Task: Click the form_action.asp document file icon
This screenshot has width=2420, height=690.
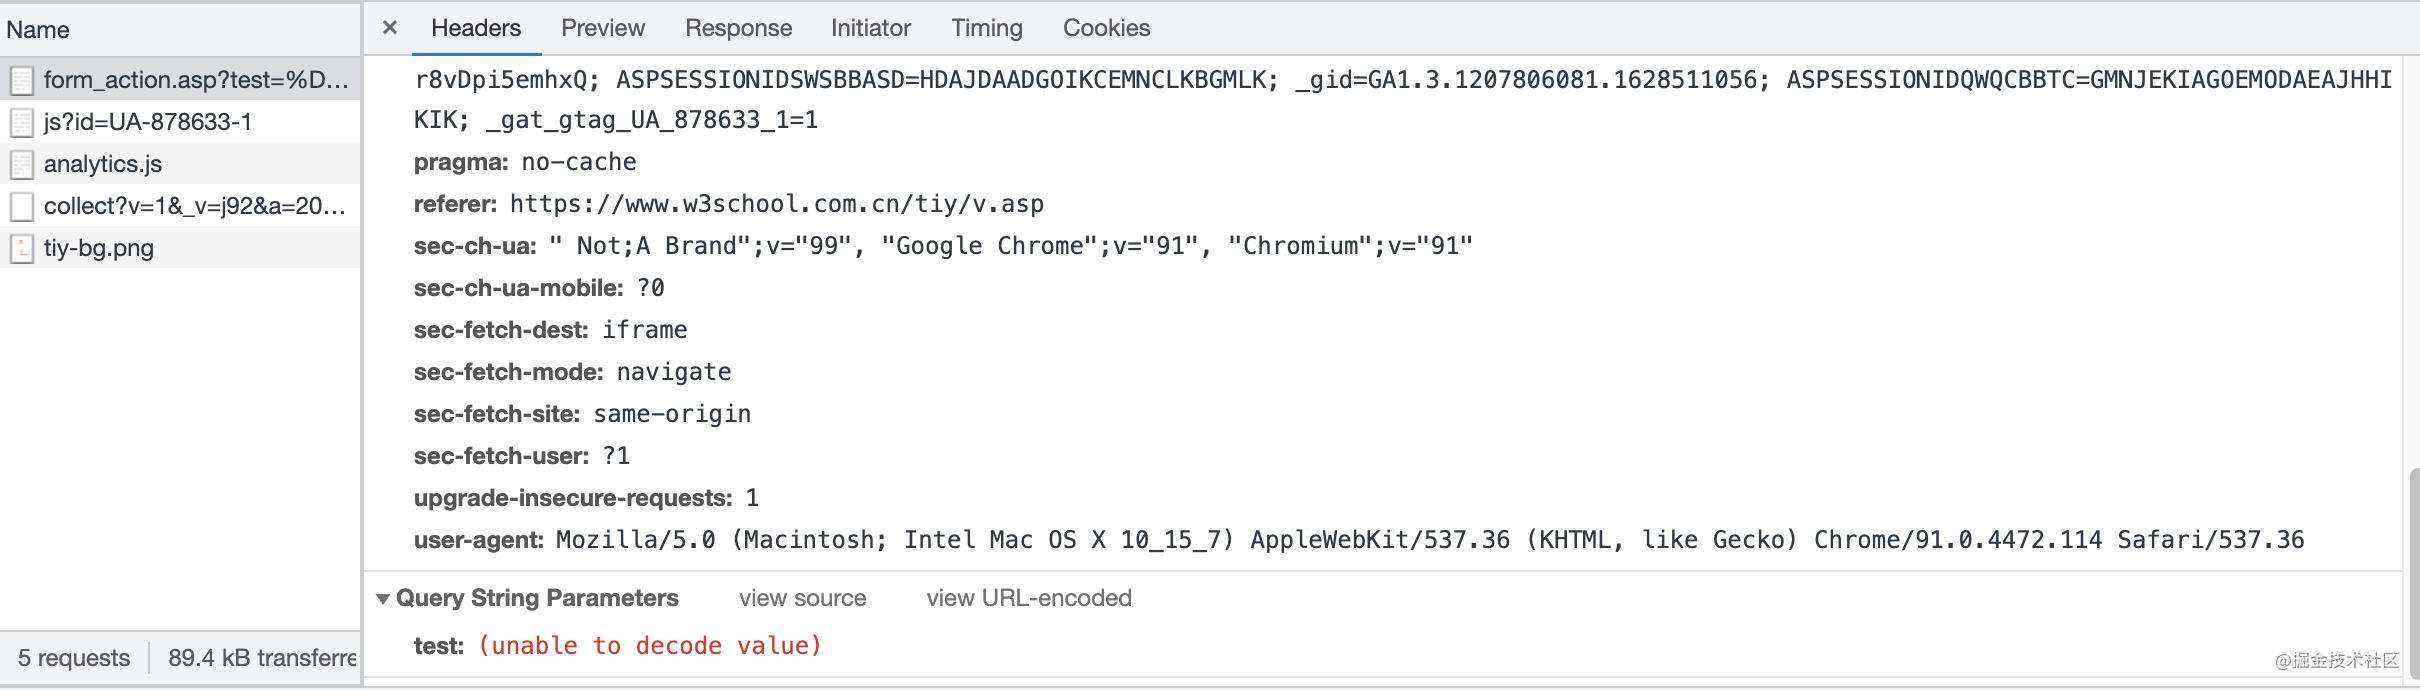Action: point(22,80)
